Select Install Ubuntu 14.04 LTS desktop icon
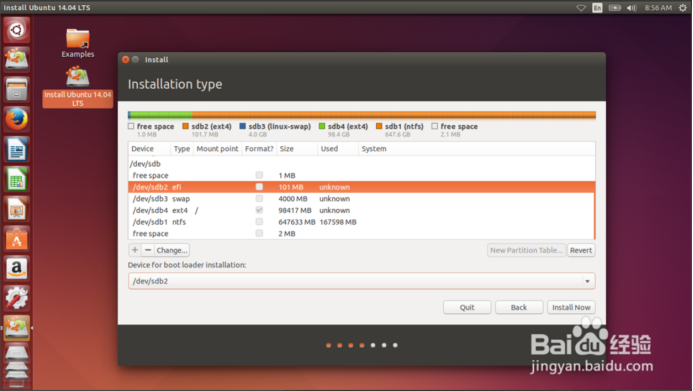Viewport: 693px width, 391px height. click(x=78, y=87)
